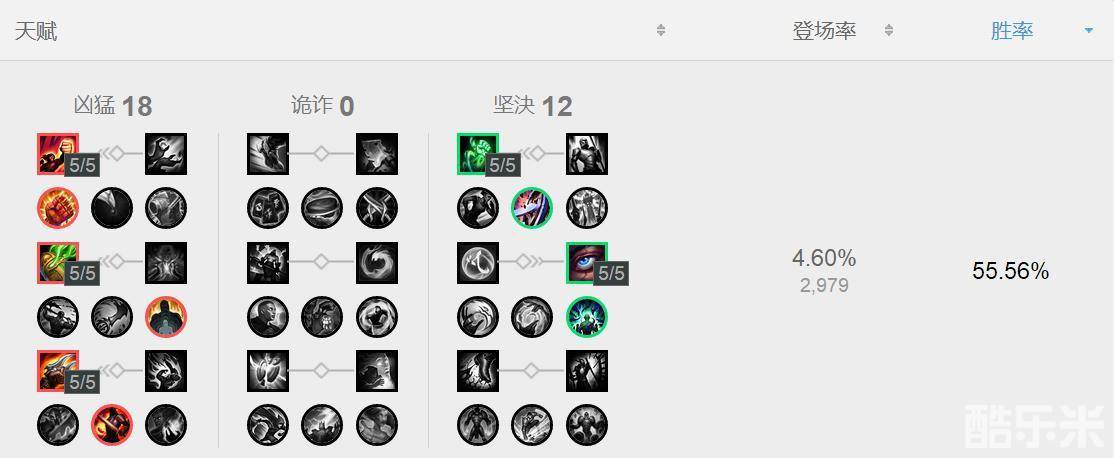The width and height of the screenshot is (1114, 458).
Task: Sort by the 天赋 column arrows
Action: click(661, 31)
